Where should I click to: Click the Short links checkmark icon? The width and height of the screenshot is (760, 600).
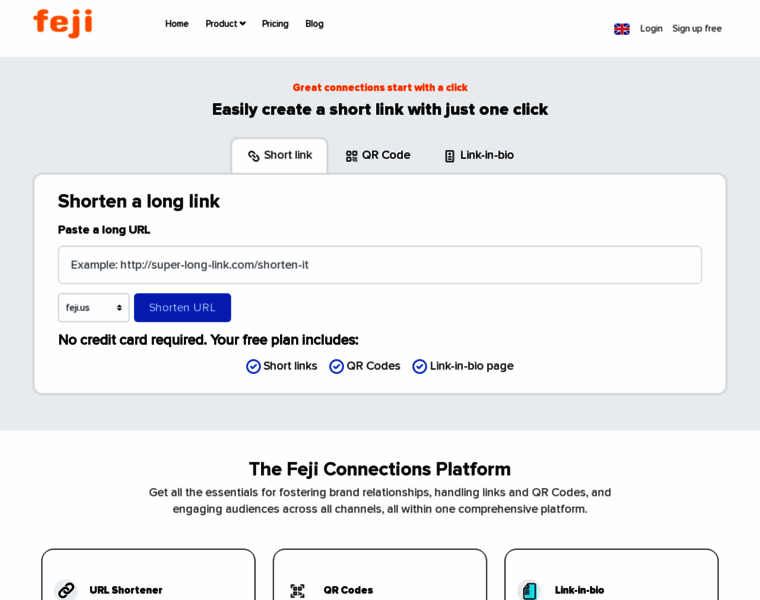coord(254,366)
